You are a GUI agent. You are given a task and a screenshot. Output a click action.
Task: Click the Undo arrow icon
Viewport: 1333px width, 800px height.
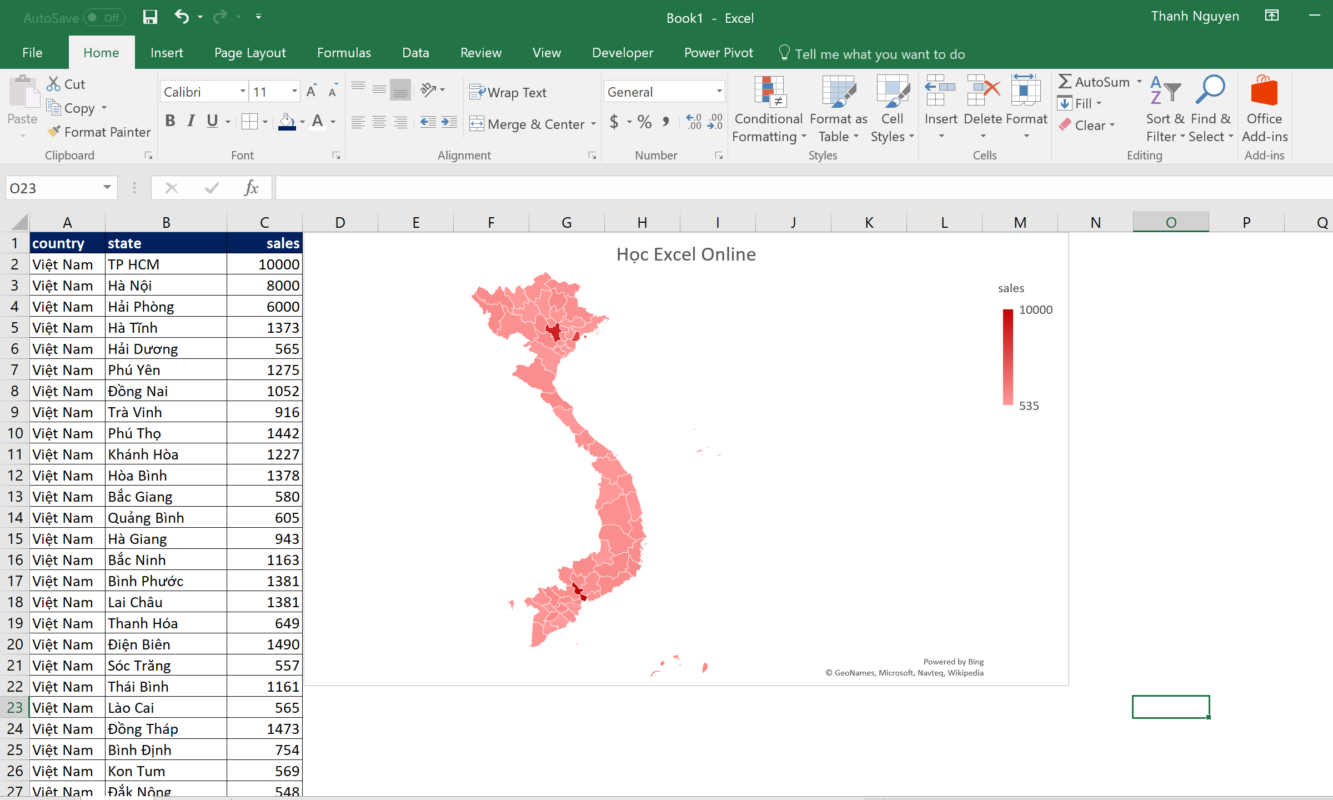181,17
